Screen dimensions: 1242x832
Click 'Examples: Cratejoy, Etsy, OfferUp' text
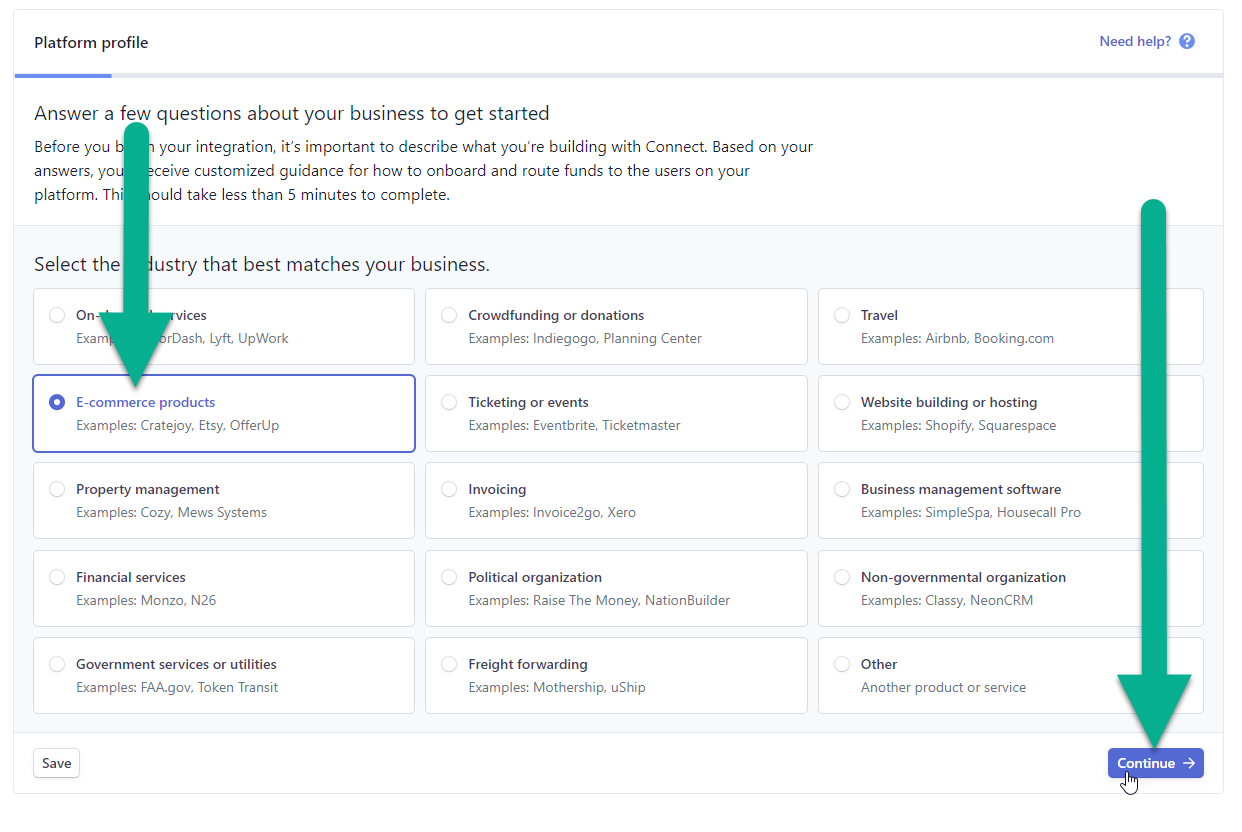(x=178, y=425)
